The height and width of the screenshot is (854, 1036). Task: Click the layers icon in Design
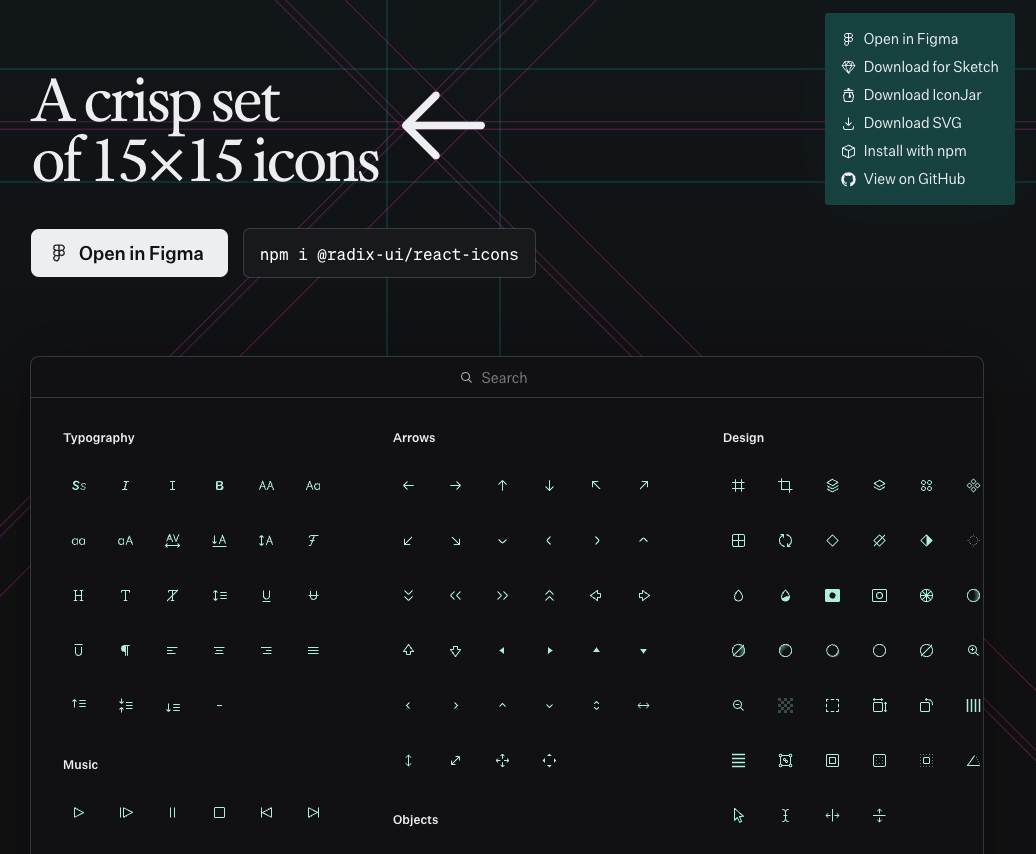point(832,486)
